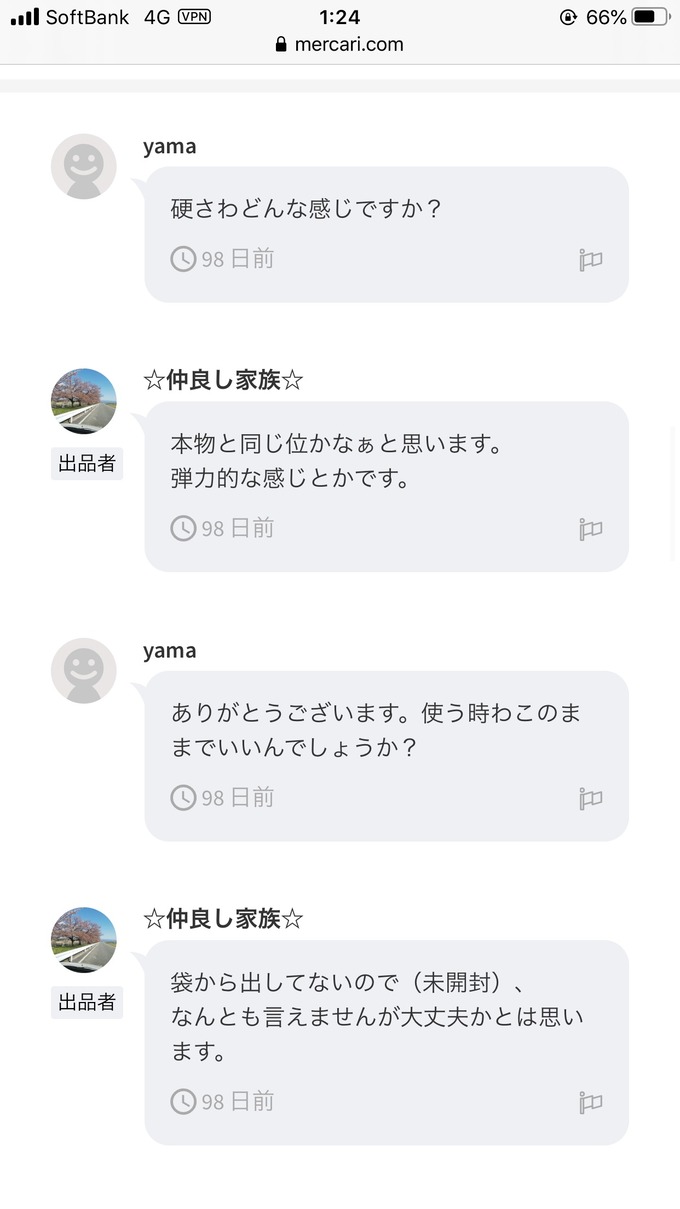Open ☆仲良し家族☆ name above '袋から出してない' reply
680x1209 pixels.
click(223, 919)
